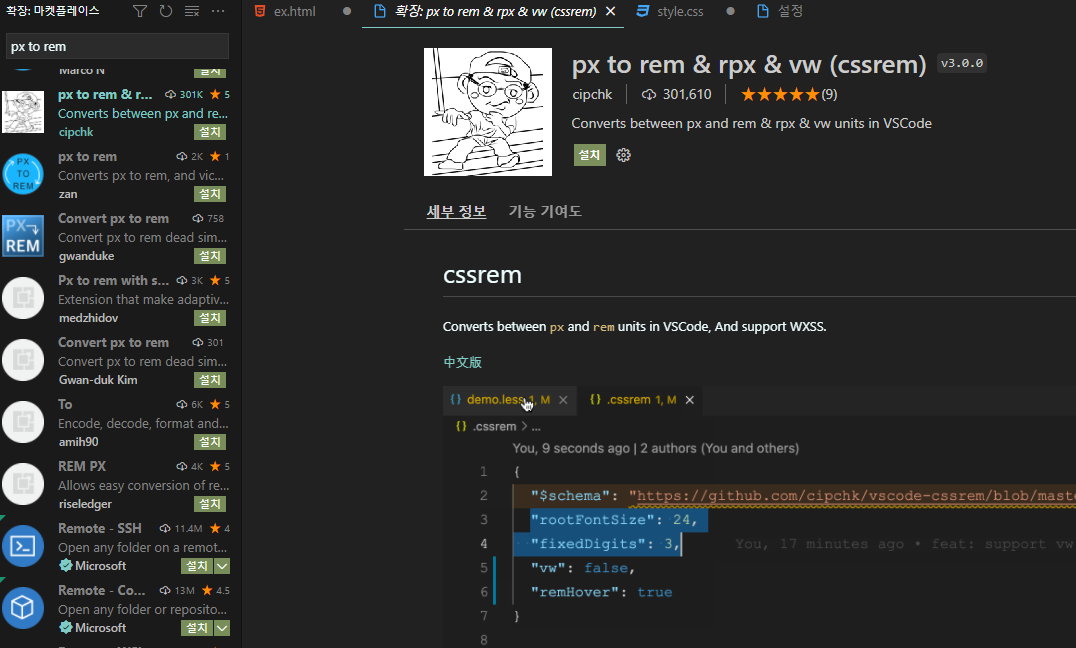Switch to the style.css tab

pos(680,12)
